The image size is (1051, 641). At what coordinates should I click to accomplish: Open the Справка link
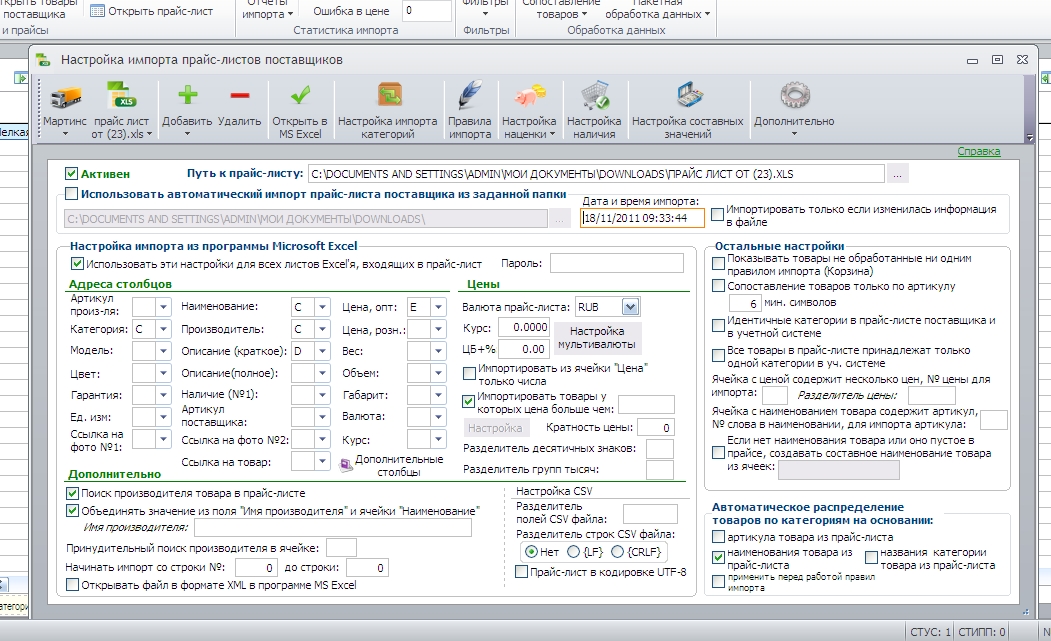[x=979, y=152]
